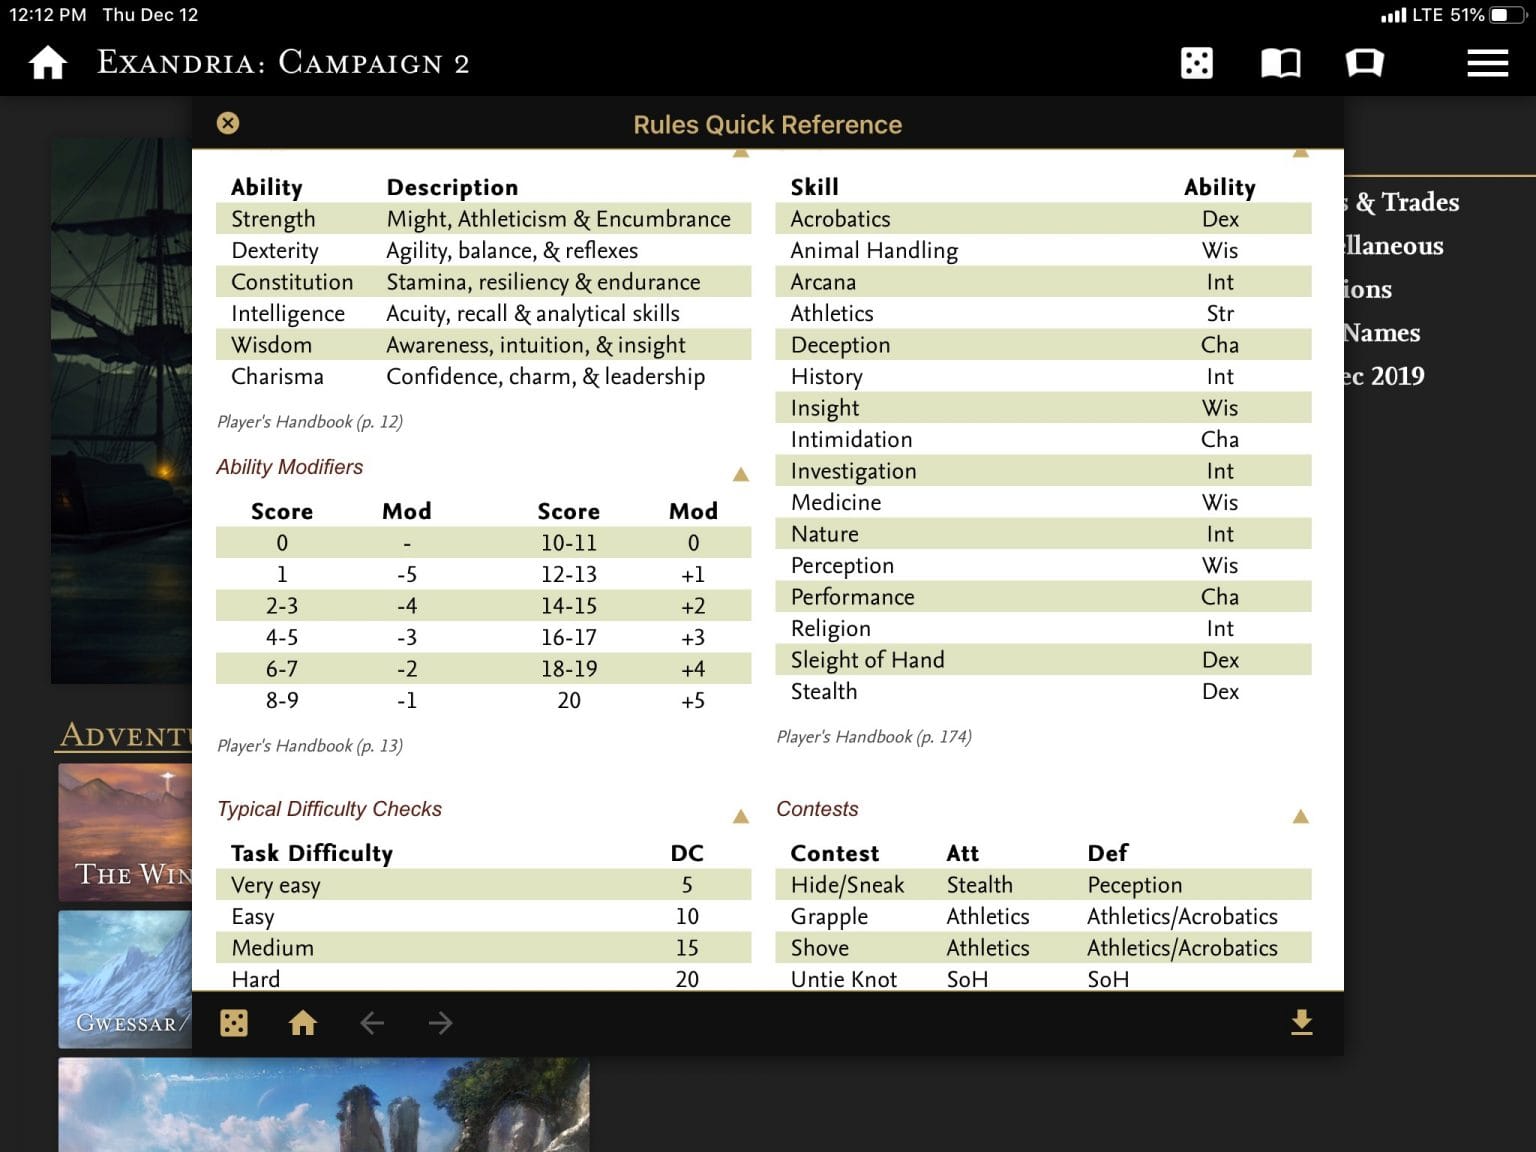Select the Deception skill row
Viewport: 1536px width, 1152px height.
point(1043,345)
